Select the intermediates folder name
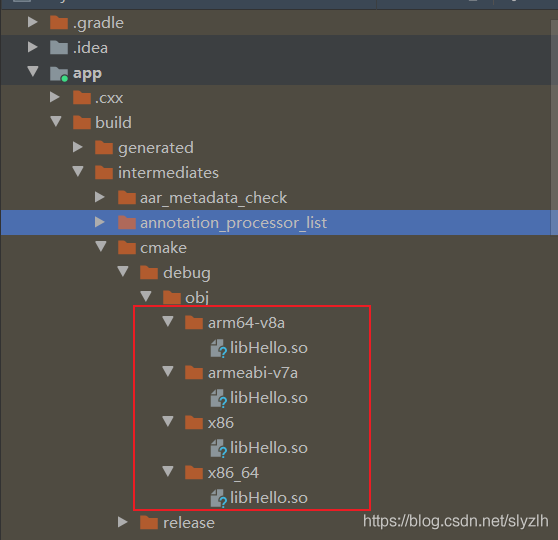The image size is (558, 540). [168, 173]
